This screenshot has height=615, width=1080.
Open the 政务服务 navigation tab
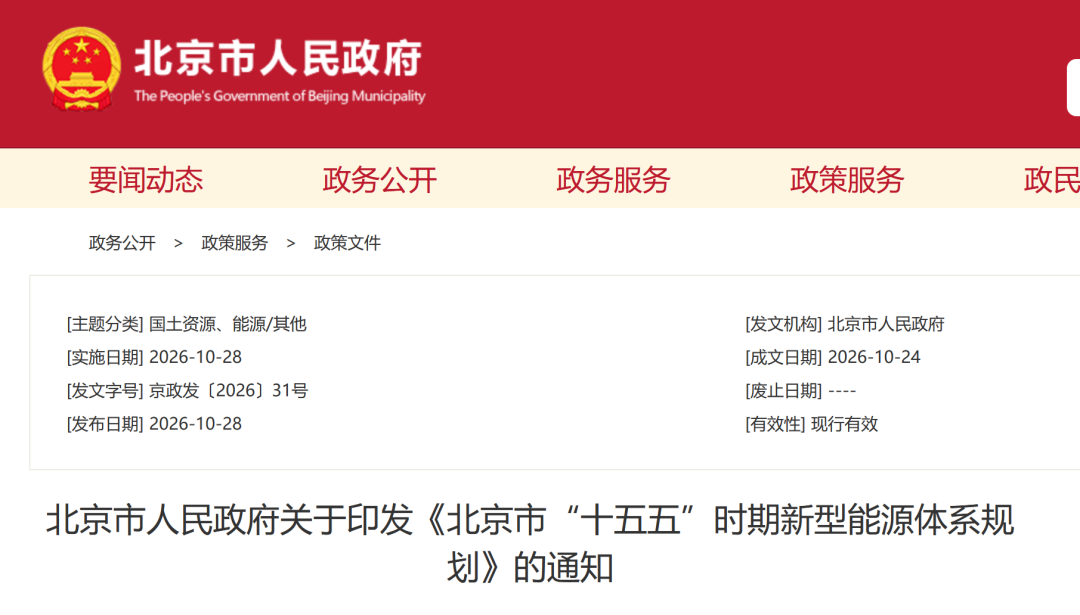click(x=613, y=180)
